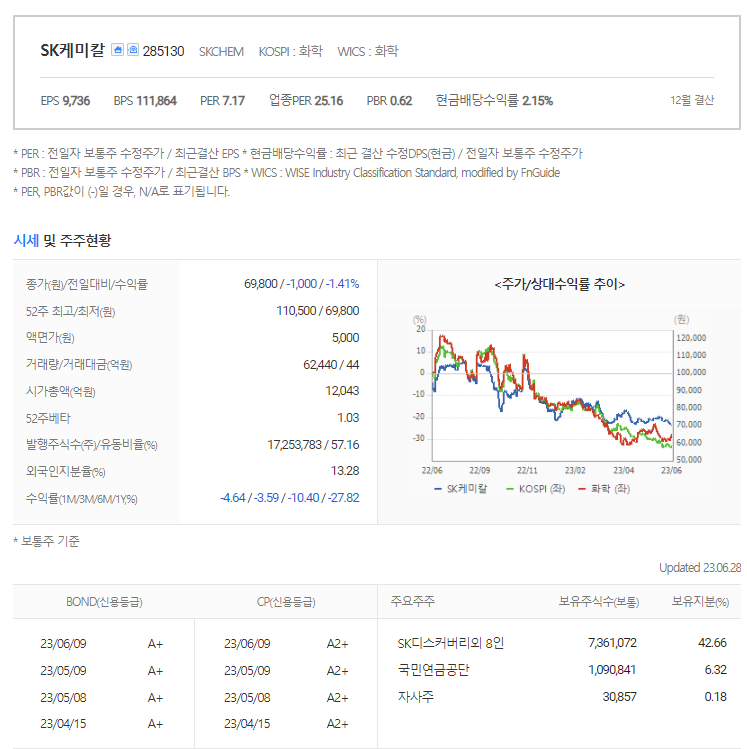Image resolution: width=747 pixels, height=749 pixels.
Task: Click the 52주베타 value 1.03
Action: coord(348,417)
